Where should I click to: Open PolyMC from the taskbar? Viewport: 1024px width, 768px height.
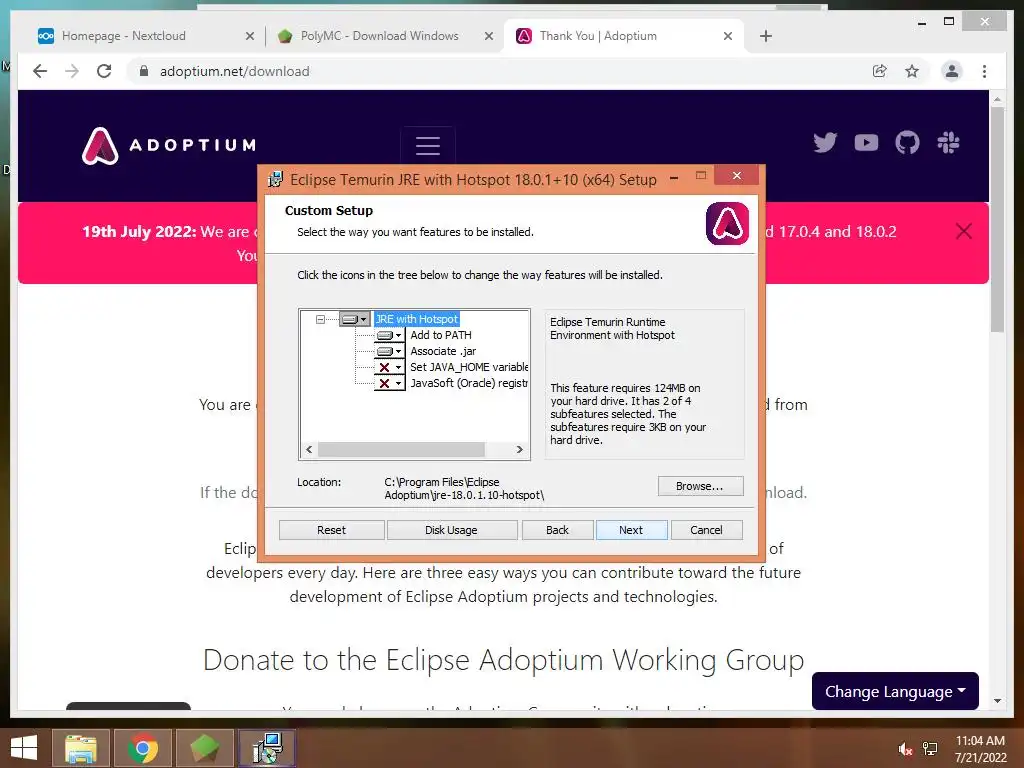pos(204,748)
